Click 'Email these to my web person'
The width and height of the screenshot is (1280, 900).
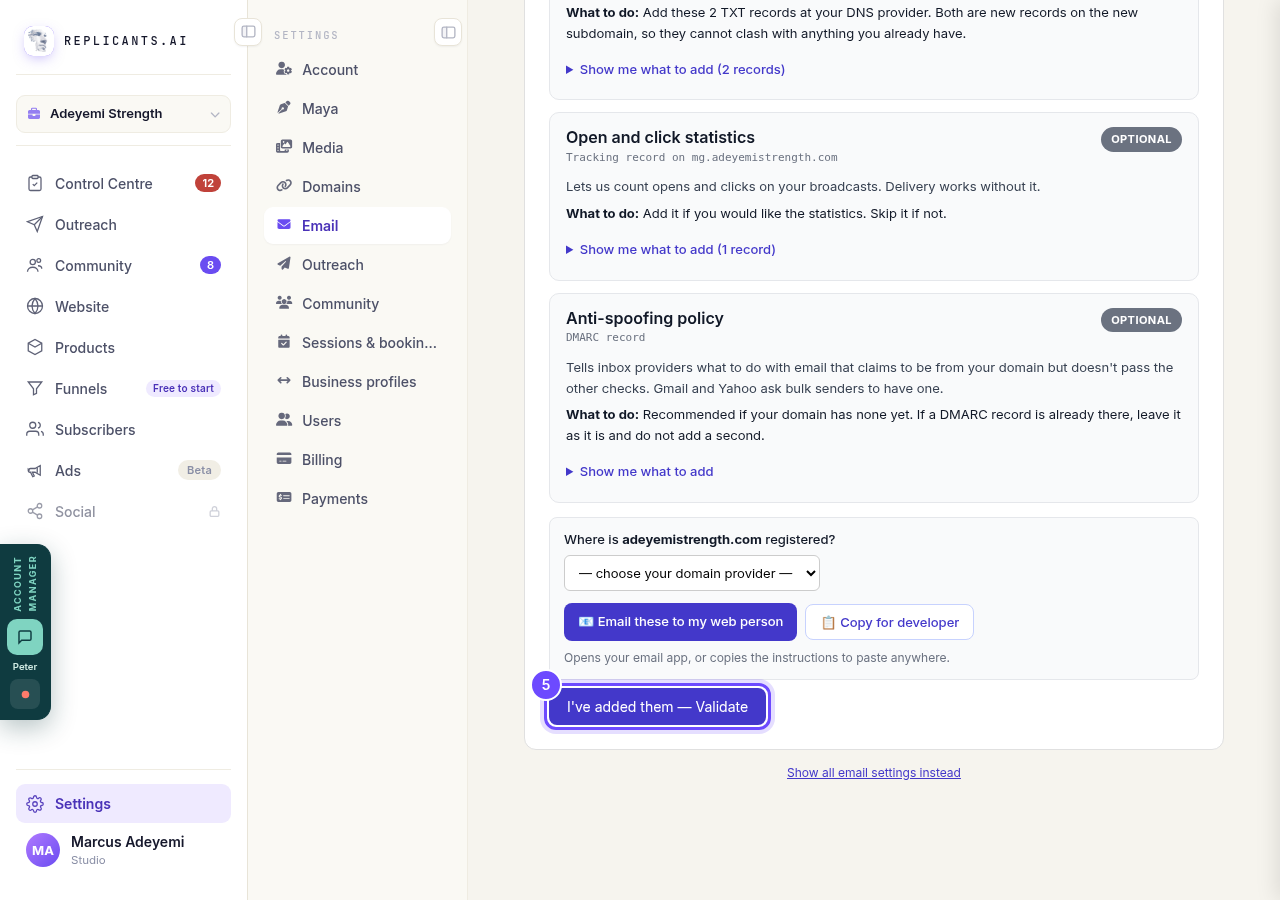(680, 622)
